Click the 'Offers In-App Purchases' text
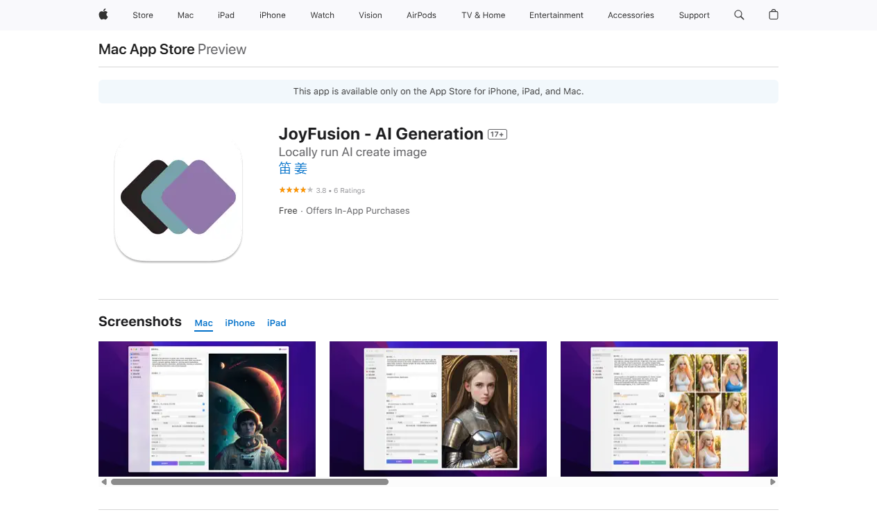The width and height of the screenshot is (877, 528). point(357,211)
